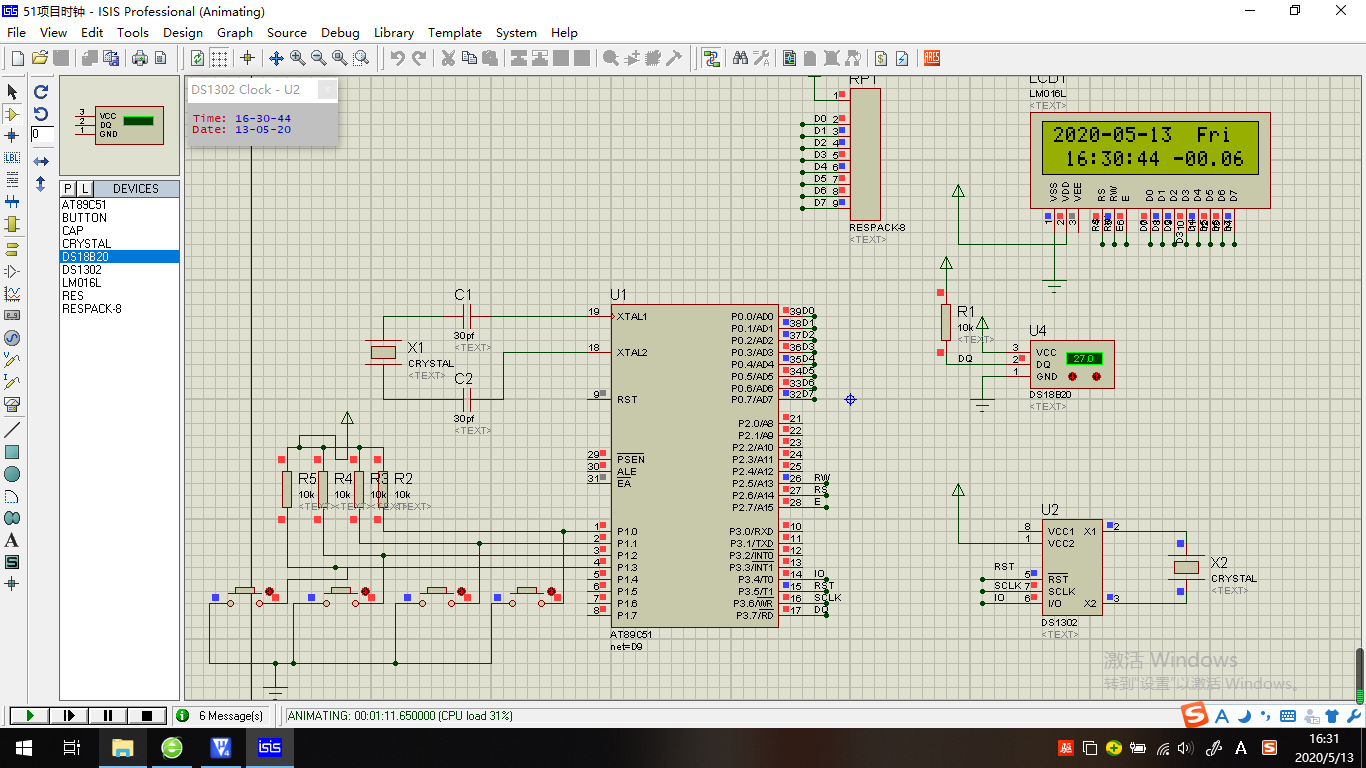Image resolution: width=1366 pixels, height=768 pixels.
Task: Open the Design menu
Action: pos(183,32)
